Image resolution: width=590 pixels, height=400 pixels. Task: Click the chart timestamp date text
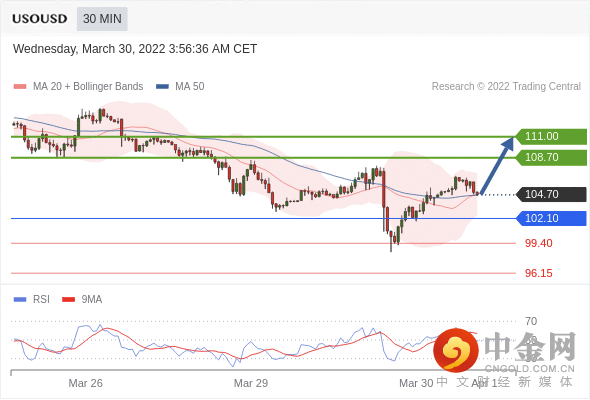click(x=135, y=49)
